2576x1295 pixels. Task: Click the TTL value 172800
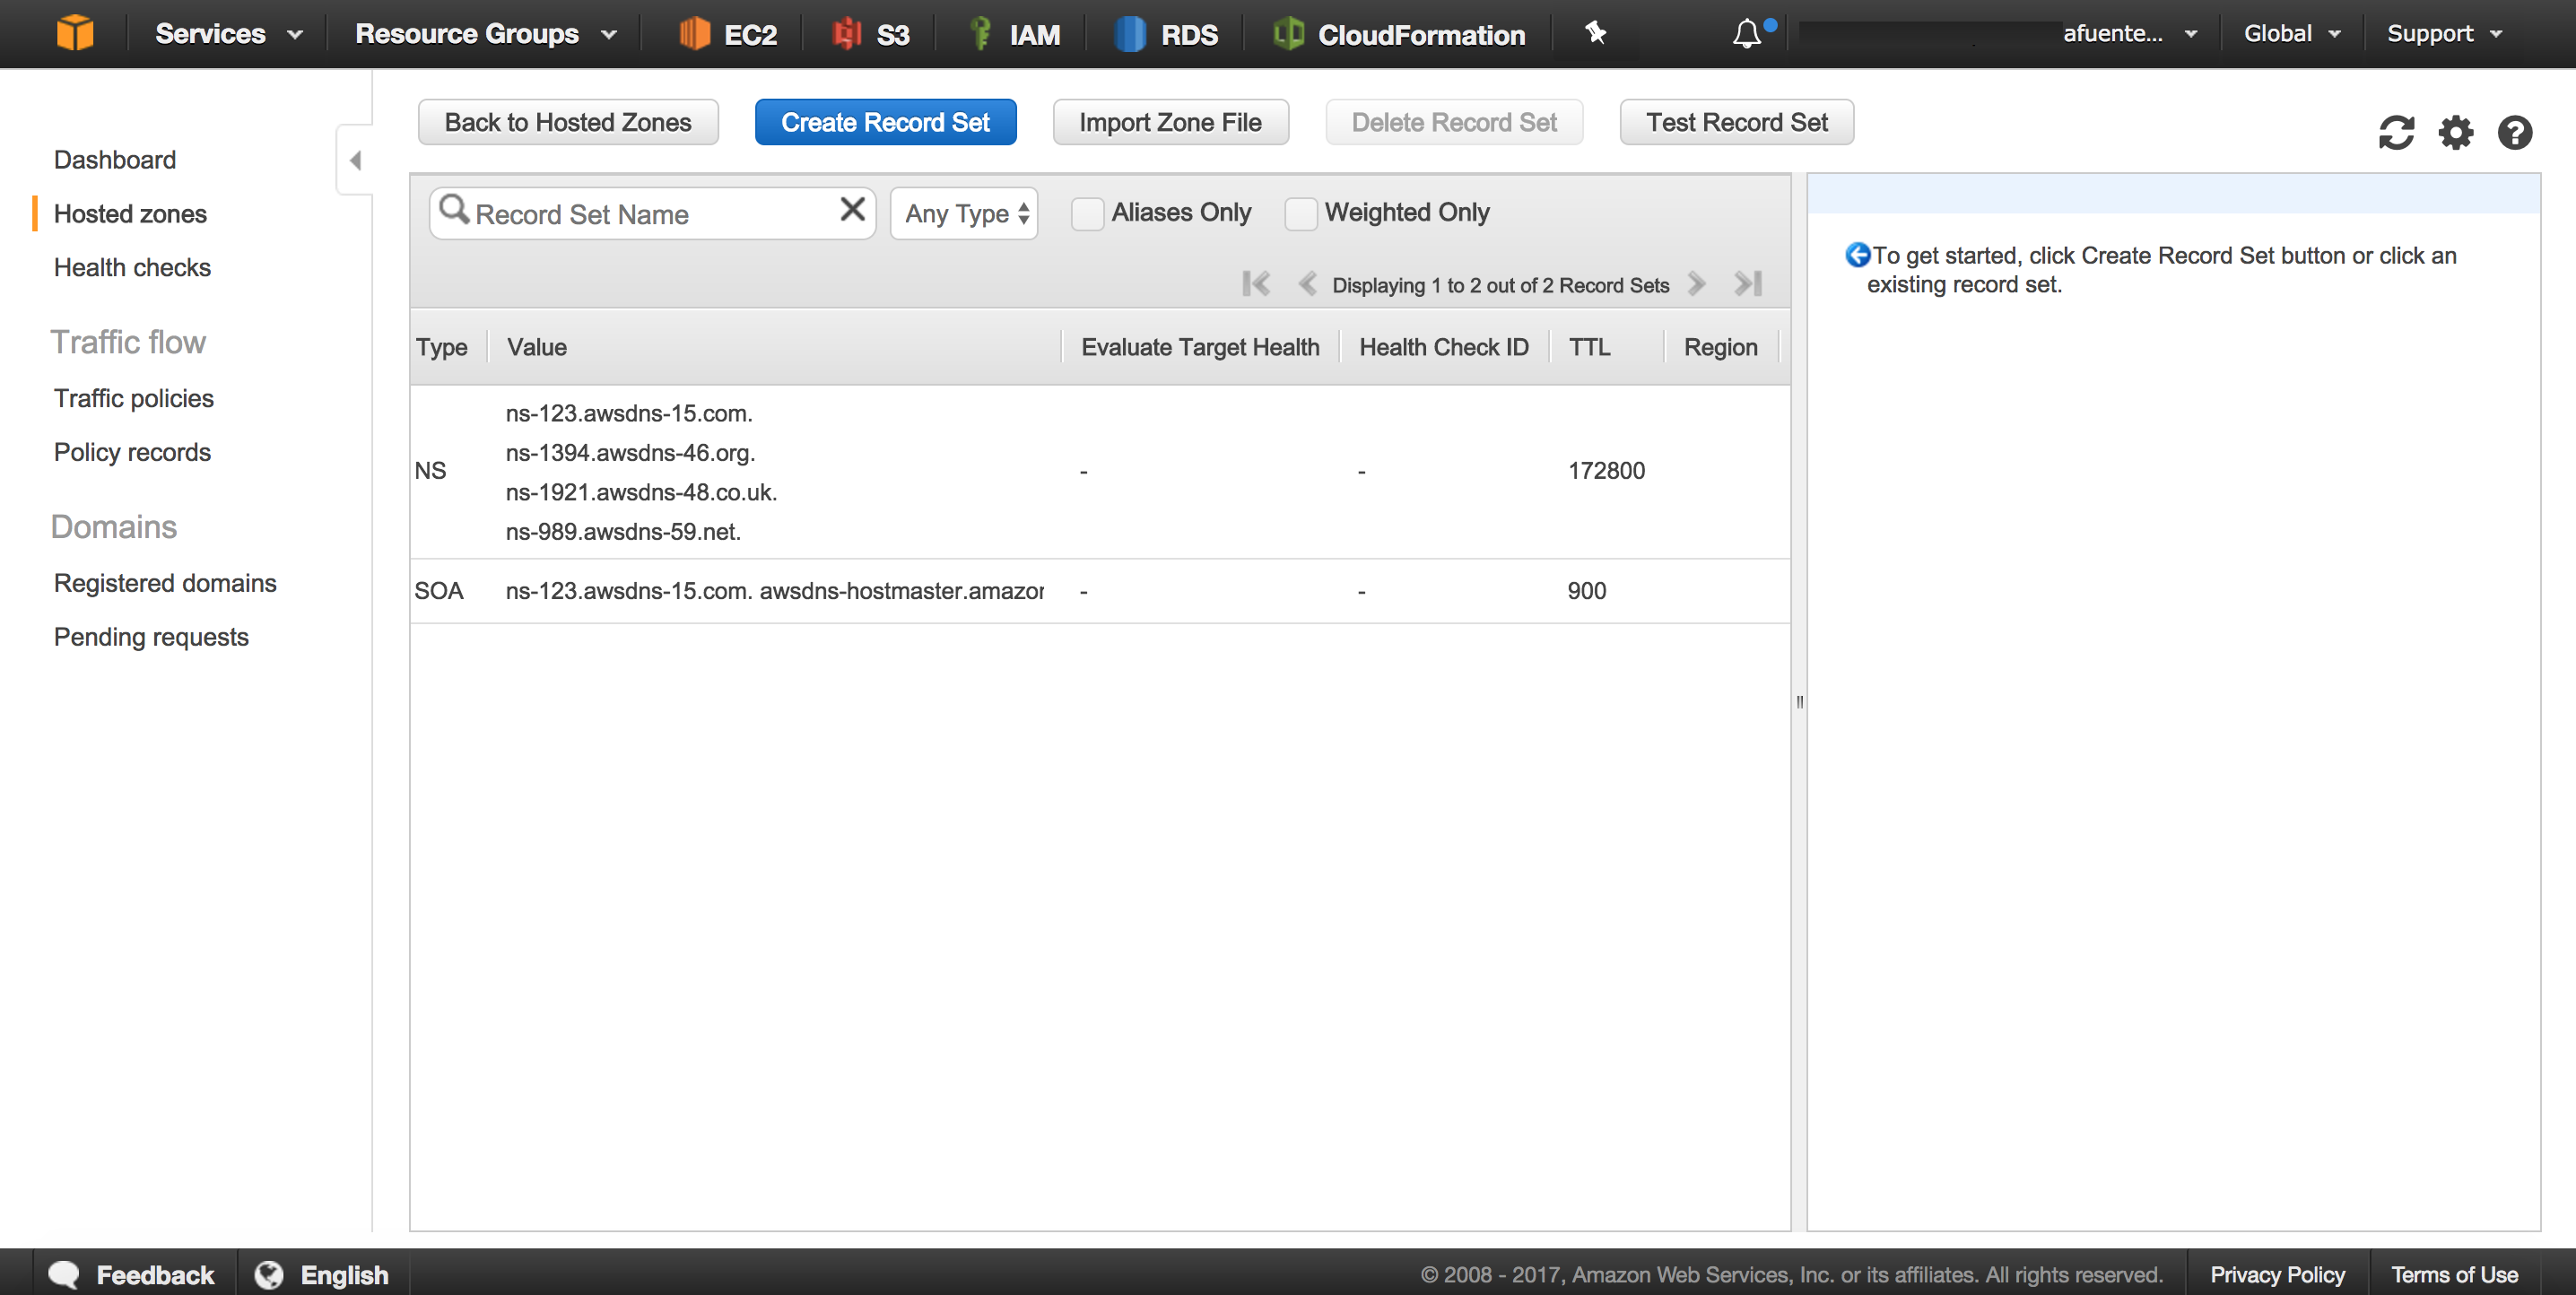click(x=1606, y=471)
